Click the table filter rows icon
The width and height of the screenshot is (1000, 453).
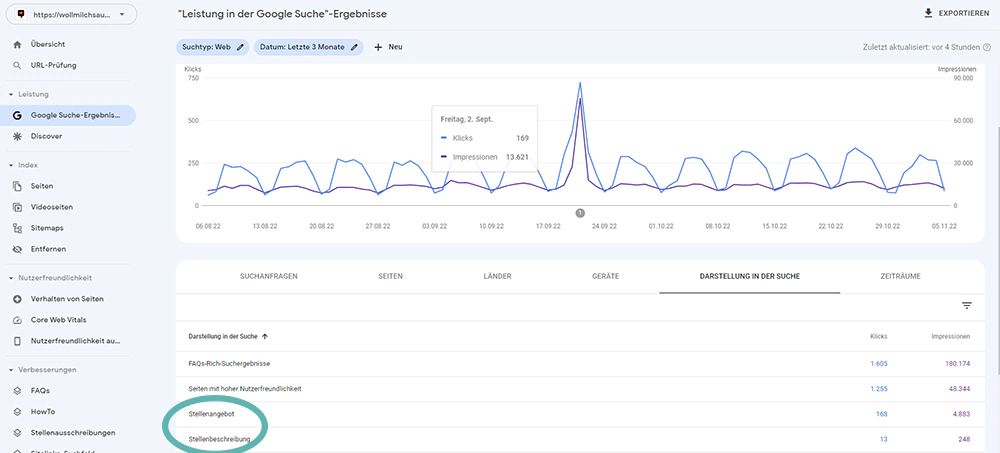pyautogui.click(x=967, y=306)
